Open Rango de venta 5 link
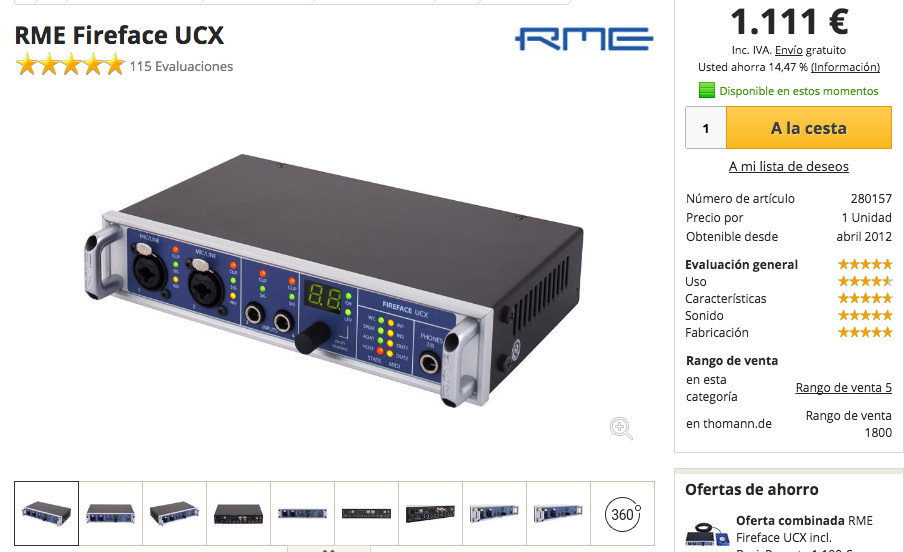Screen dimensions: 904x552 (843, 388)
